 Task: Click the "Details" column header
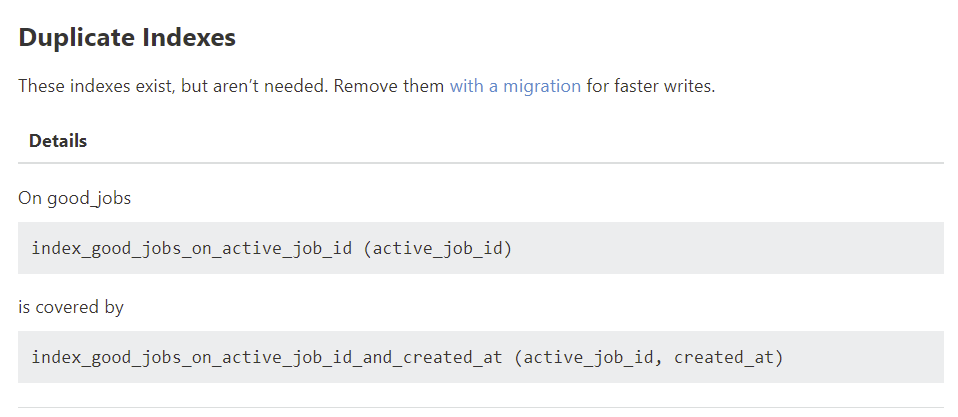click(58, 141)
